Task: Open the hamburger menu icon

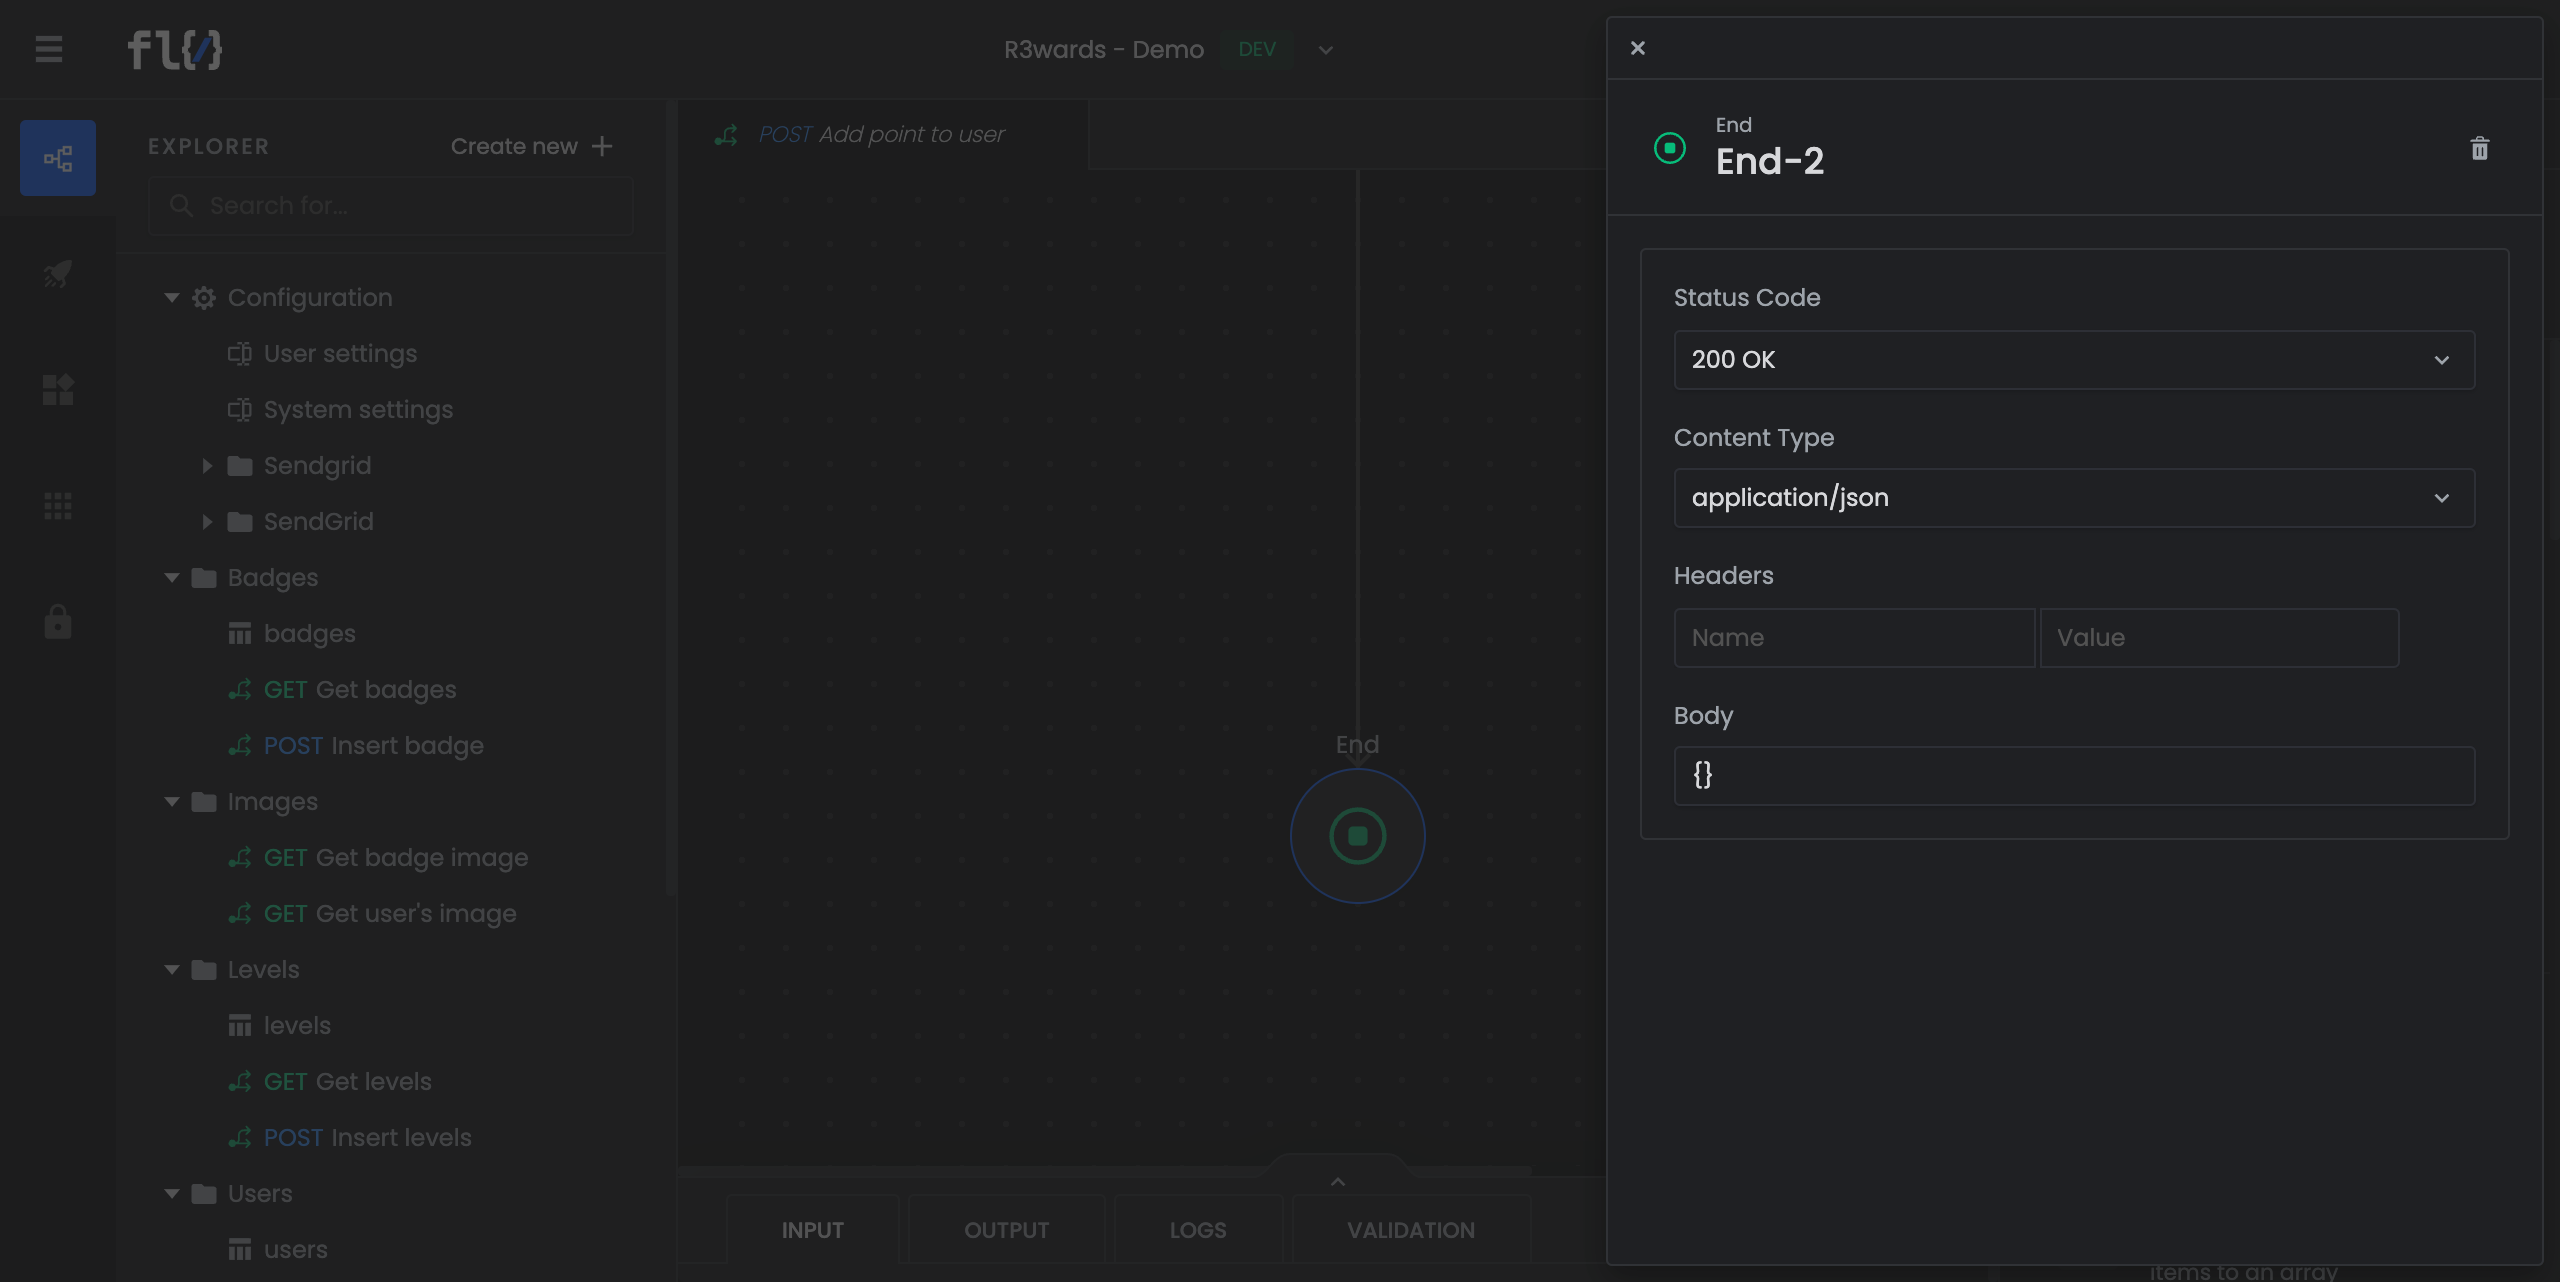Action: (x=48, y=49)
